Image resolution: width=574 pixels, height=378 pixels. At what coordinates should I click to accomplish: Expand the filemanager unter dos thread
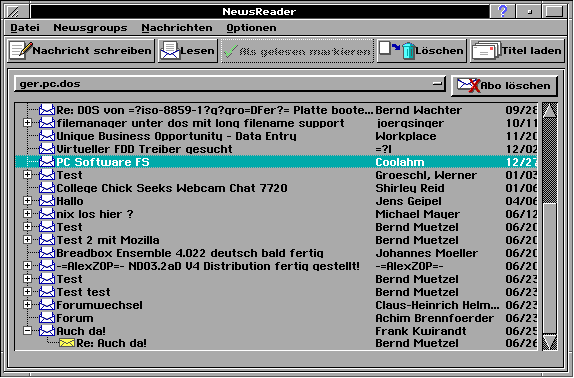(x=27, y=123)
